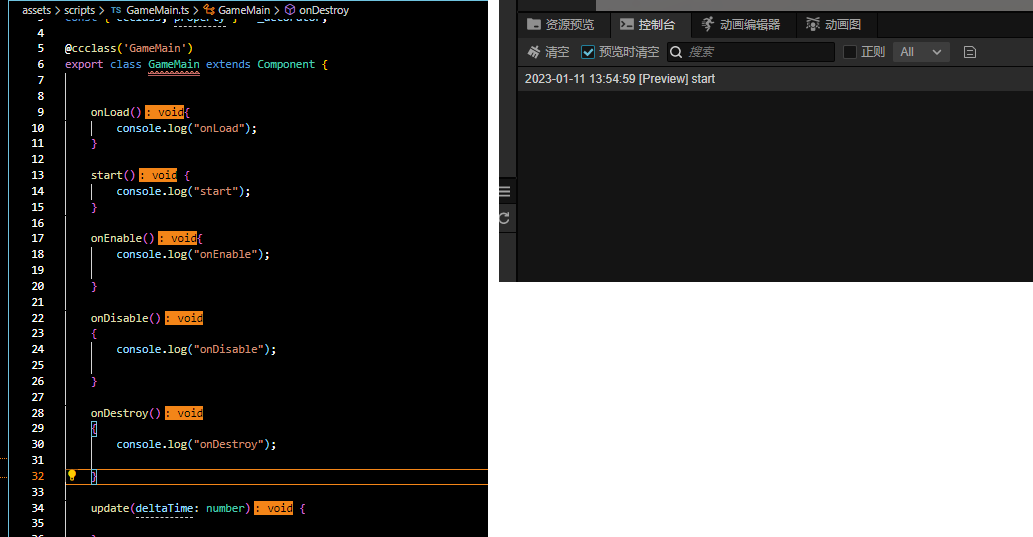Click the void inlay hint after onLoad()
Screen dimensions: 1033x537
click(165, 112)
